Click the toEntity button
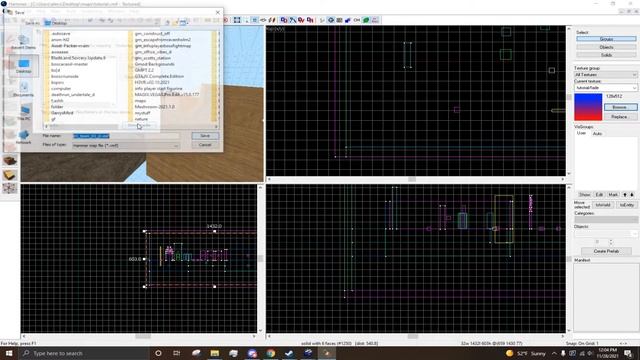Screen dimensions: 640x360 626,205
